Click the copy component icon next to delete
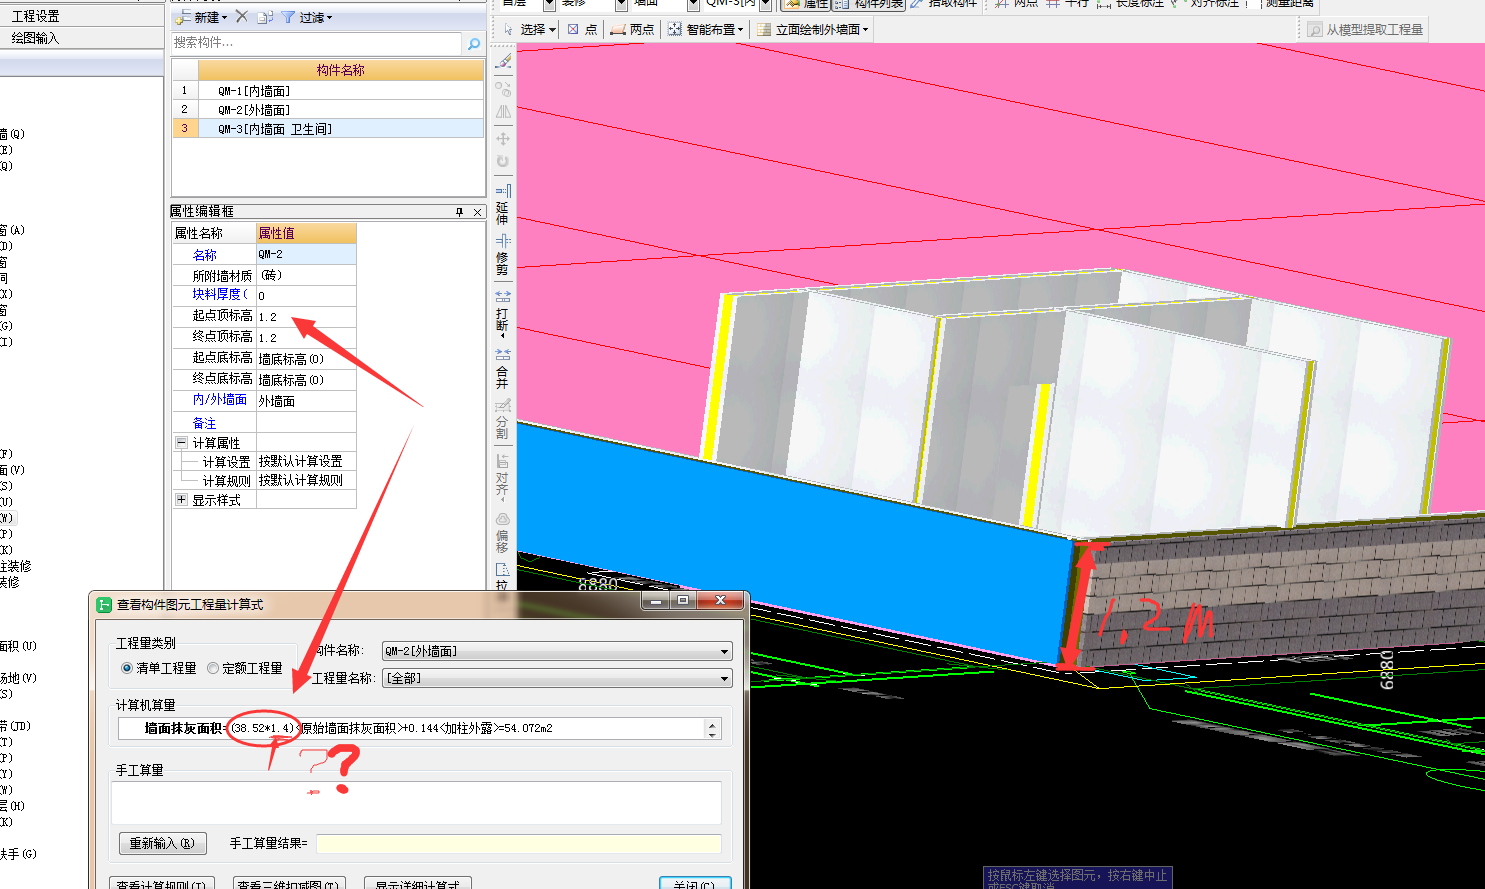Image resolution: width=1485 pixels, height=889 pixels. 265,17
